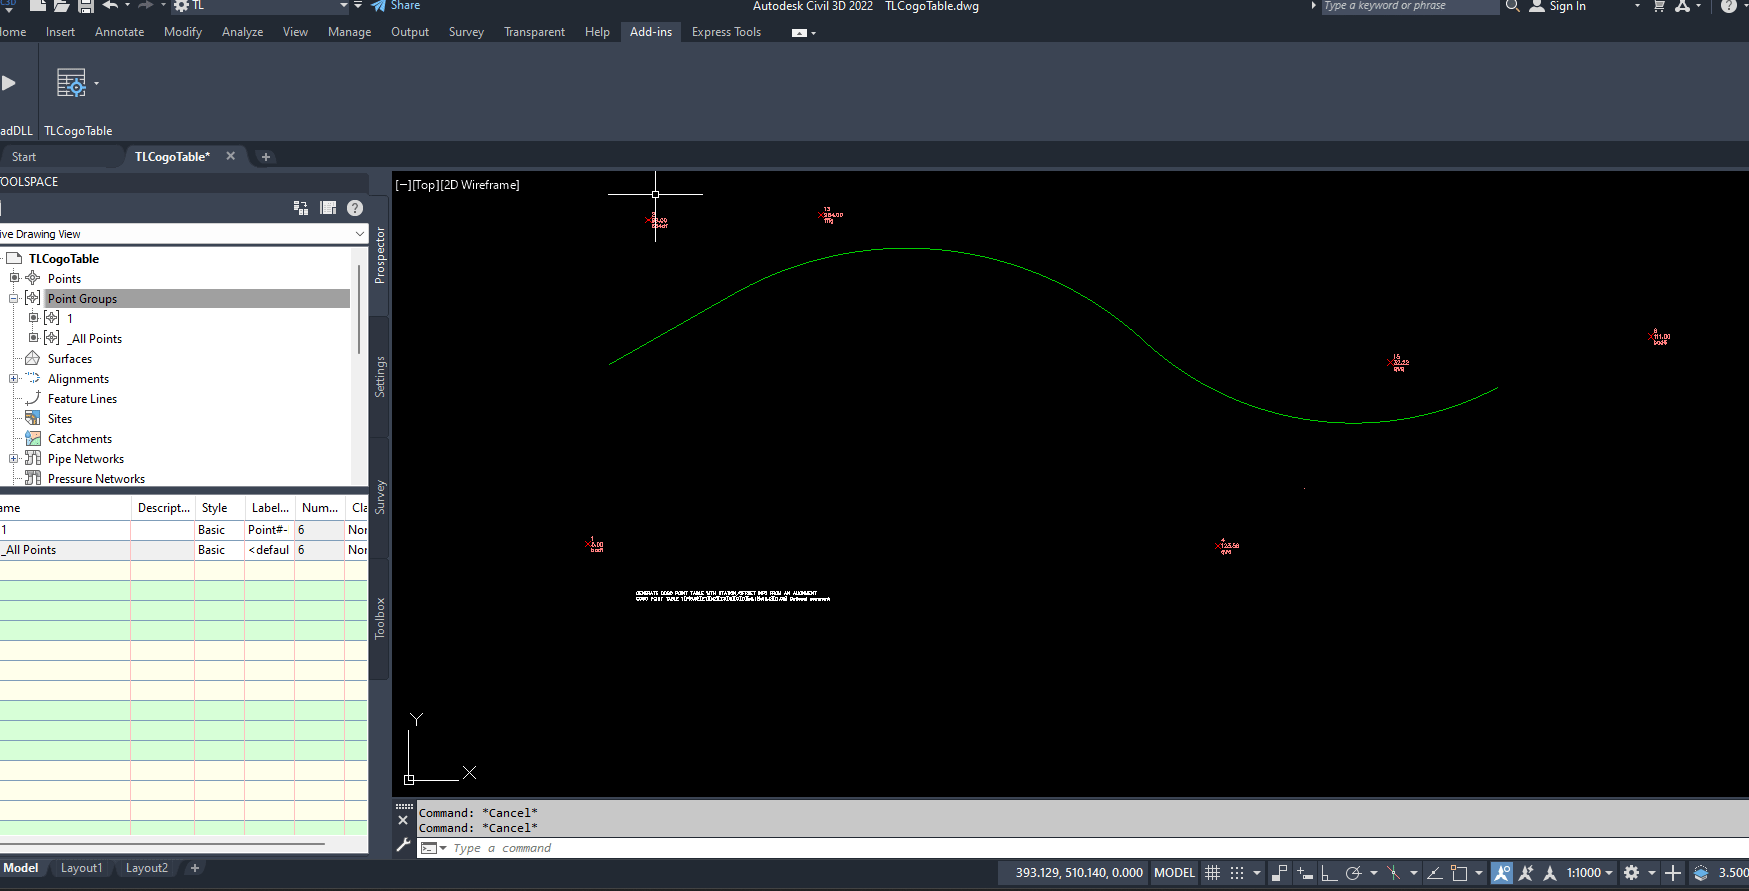Click Sign In in the title bar
The height and width of the screenshot is (891, 1749).
[x=1567, y=6]
